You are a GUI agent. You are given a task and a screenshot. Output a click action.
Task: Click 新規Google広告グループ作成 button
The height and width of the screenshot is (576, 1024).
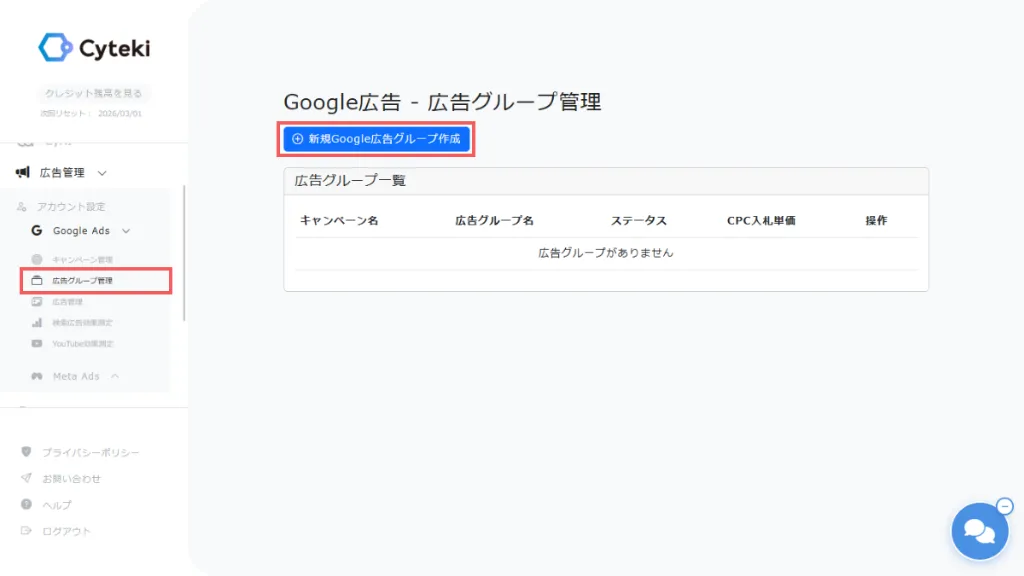coord(376,139)
